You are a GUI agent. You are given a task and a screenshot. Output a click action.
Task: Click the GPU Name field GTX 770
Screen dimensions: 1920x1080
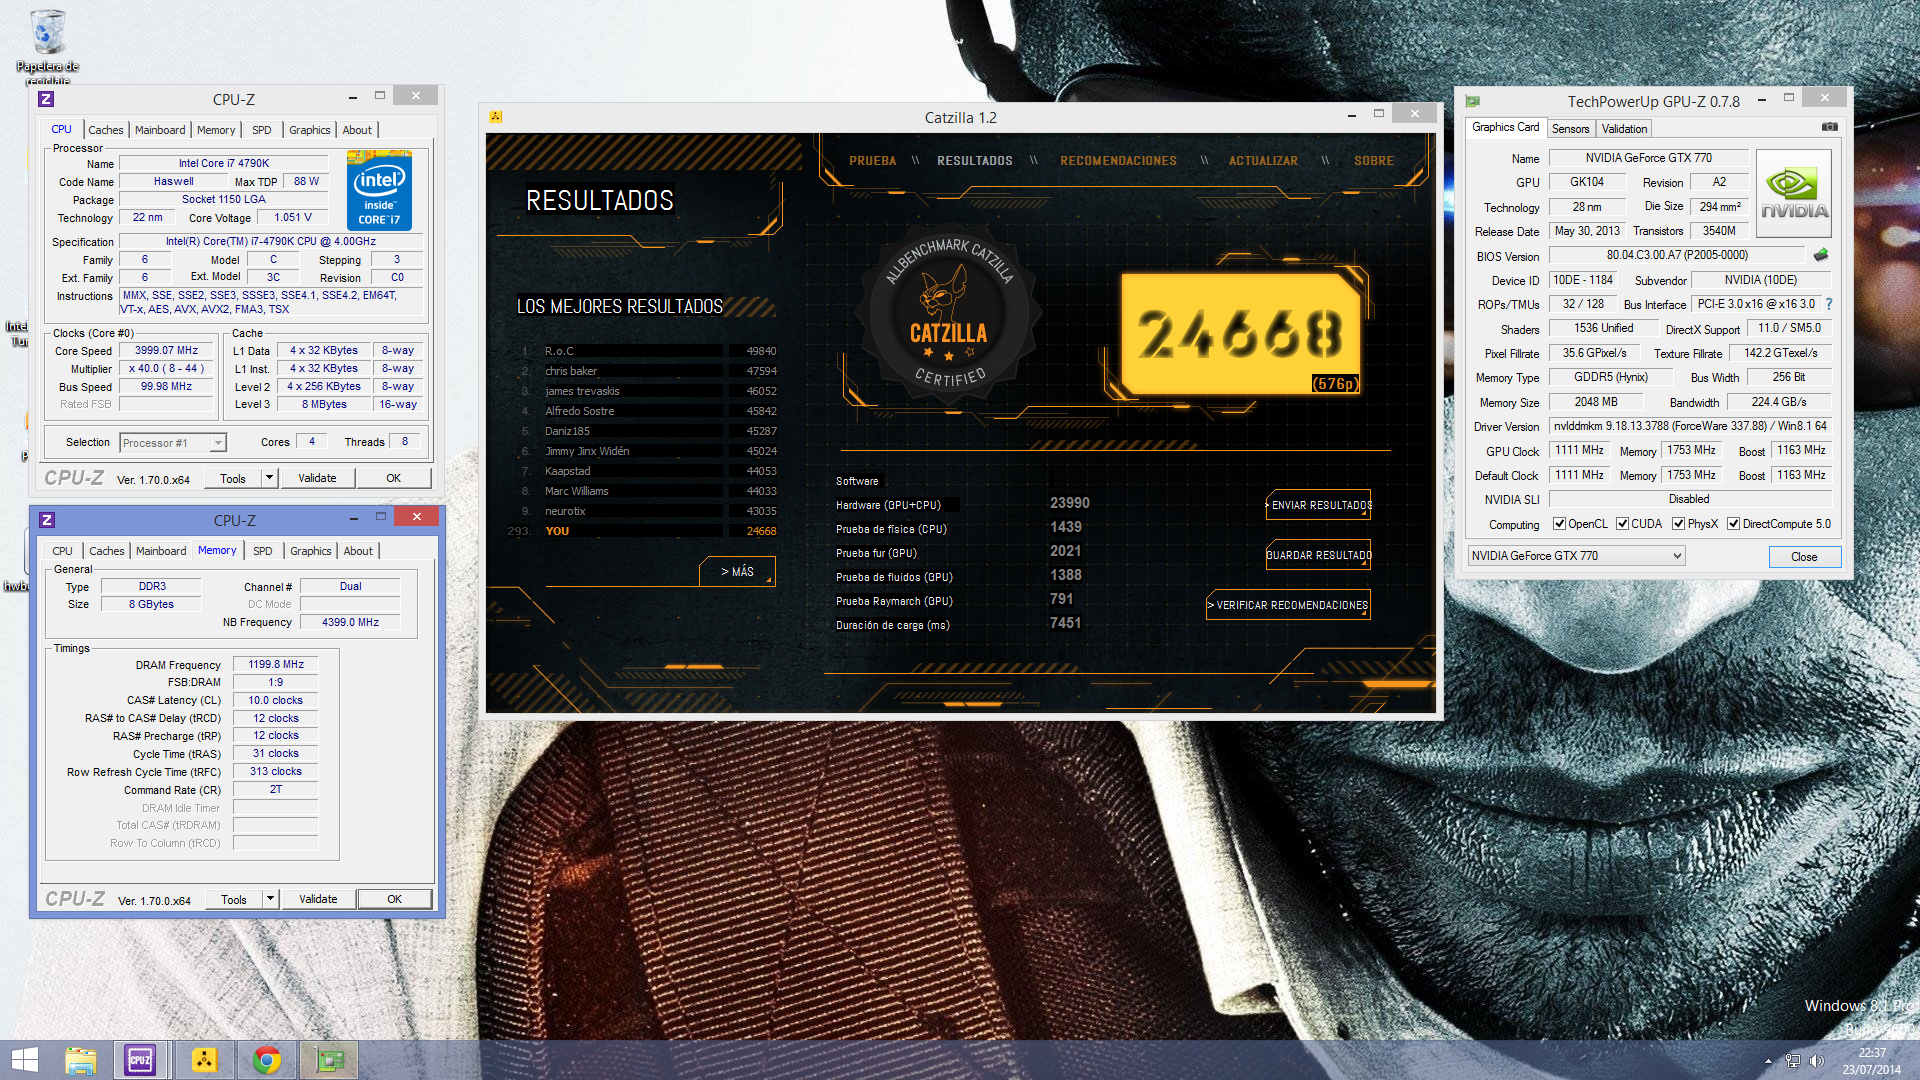click(x=1648, y=158)
